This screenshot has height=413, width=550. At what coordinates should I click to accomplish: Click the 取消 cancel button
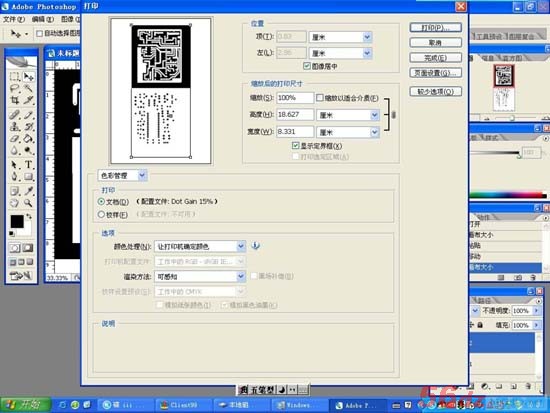click(435, 43)
